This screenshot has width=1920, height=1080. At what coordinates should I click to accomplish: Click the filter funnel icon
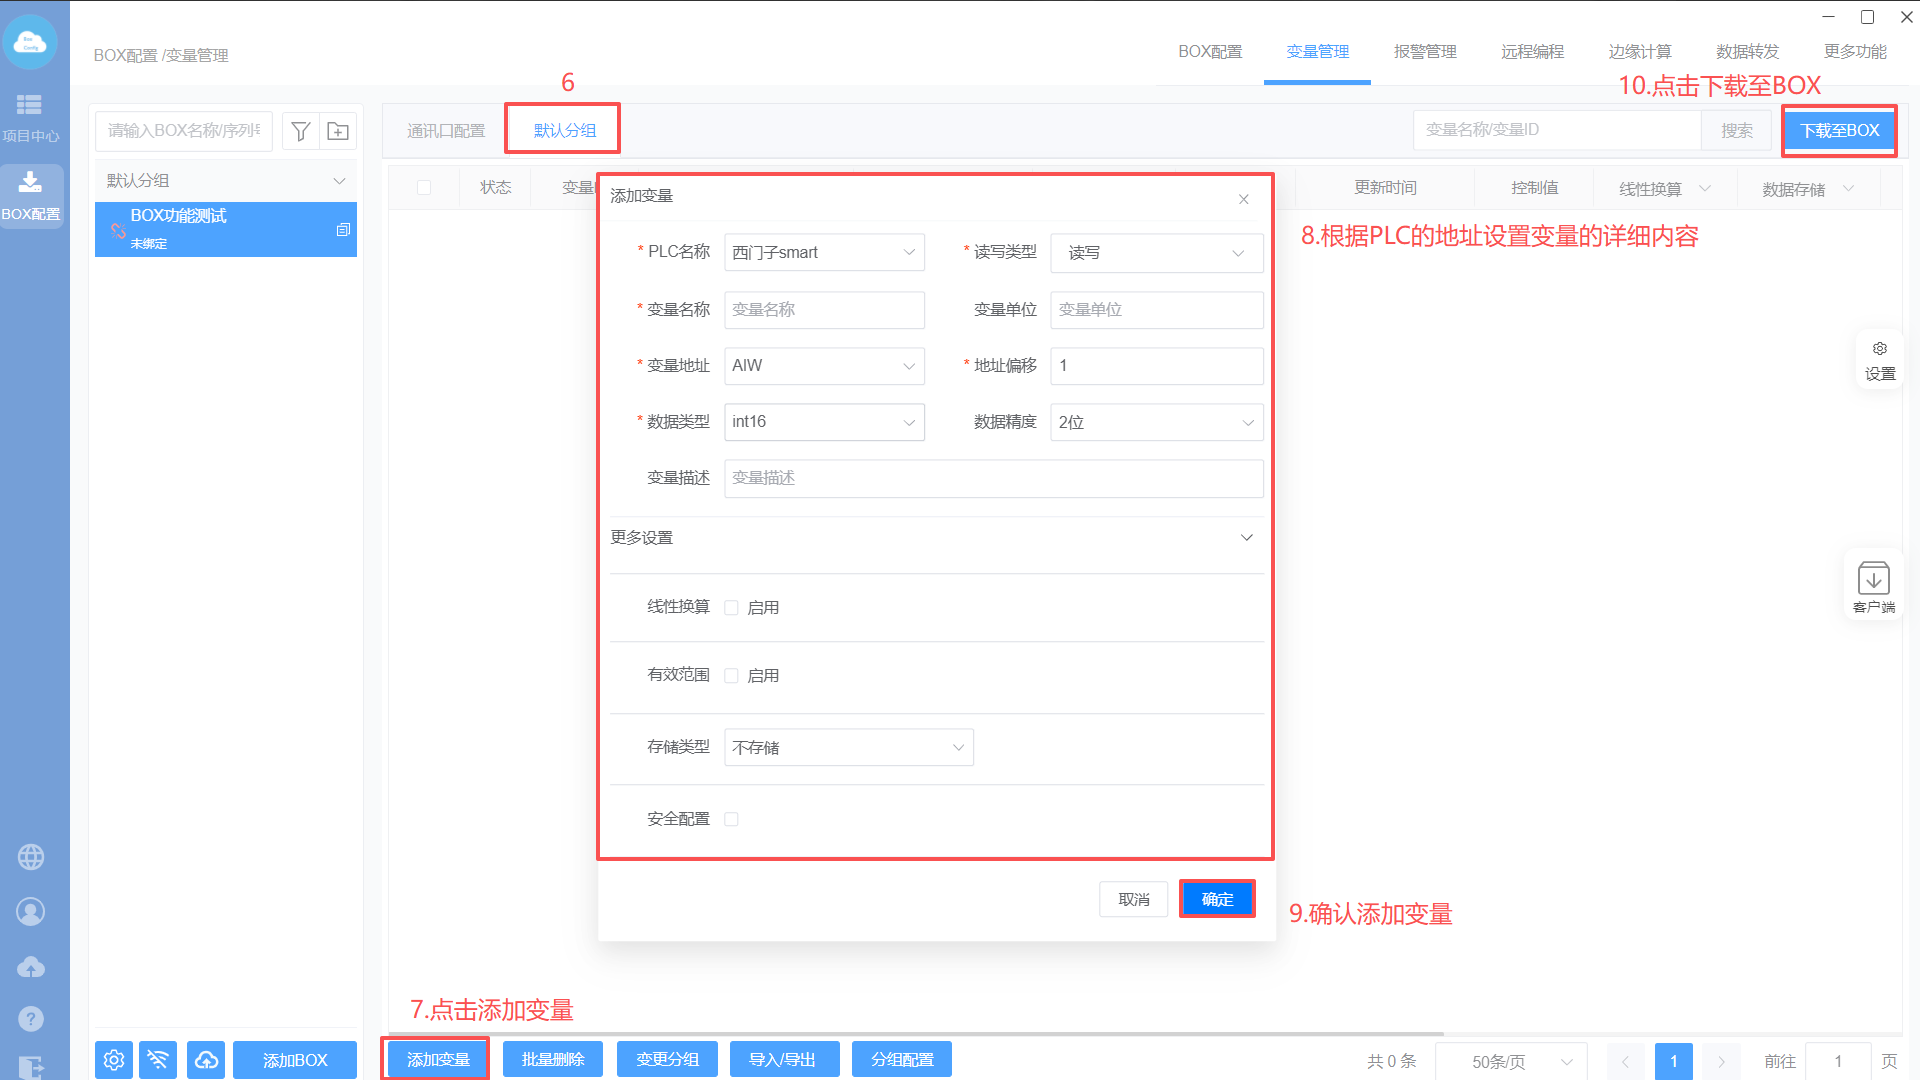click(x=300, y=131)
